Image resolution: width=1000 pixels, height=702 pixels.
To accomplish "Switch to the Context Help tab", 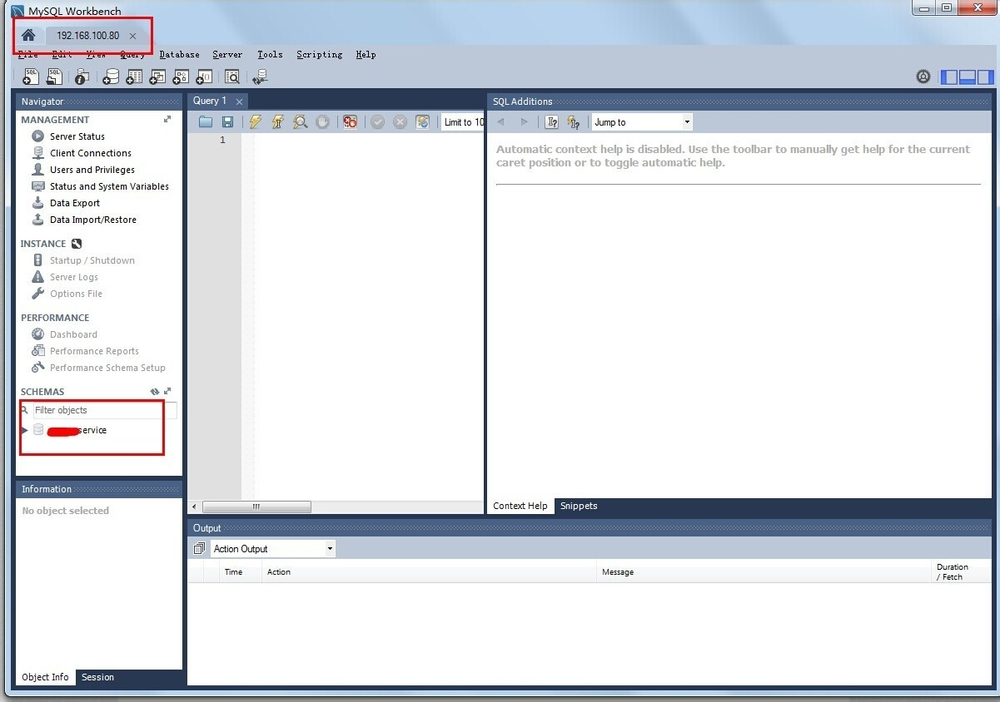I will point(520,506).
